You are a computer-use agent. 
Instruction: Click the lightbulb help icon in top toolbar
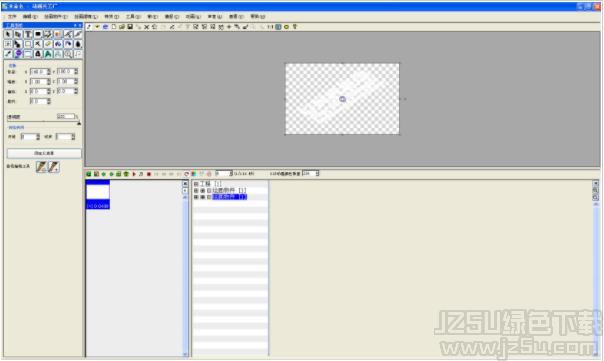pos(295,27)
